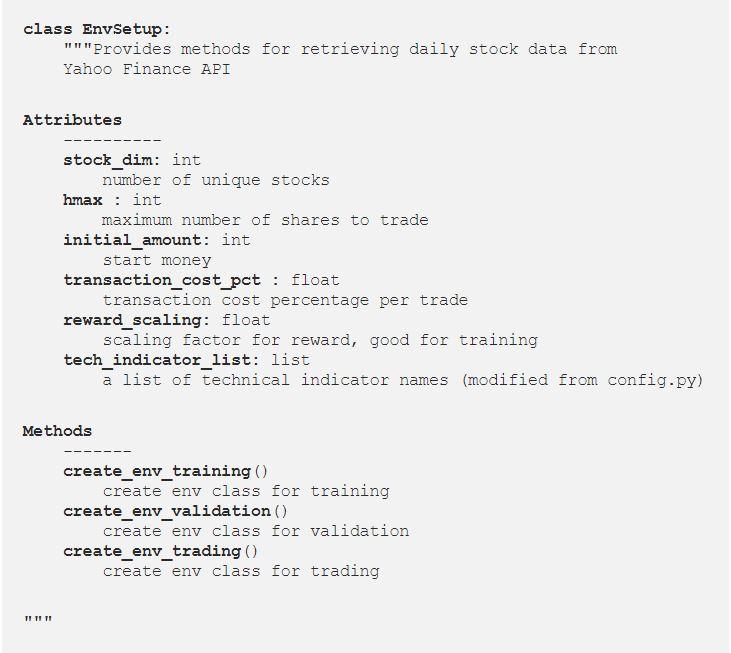
Task: Click the create_env_trading() method
Action: click(160, 551)
